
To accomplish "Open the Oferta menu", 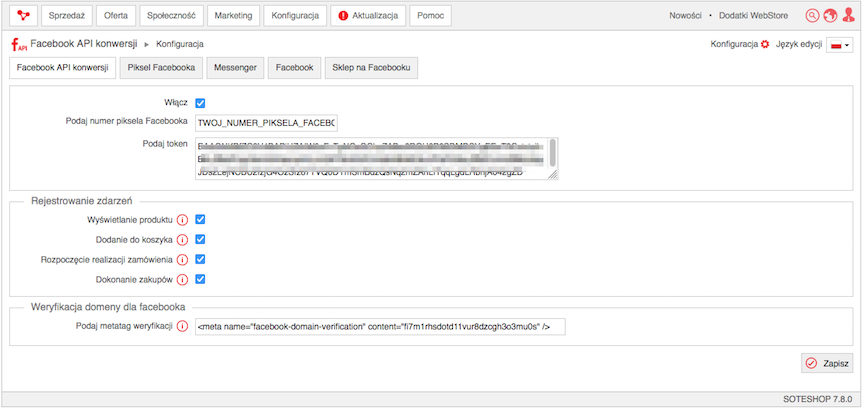I will click(x=116, y=16).
